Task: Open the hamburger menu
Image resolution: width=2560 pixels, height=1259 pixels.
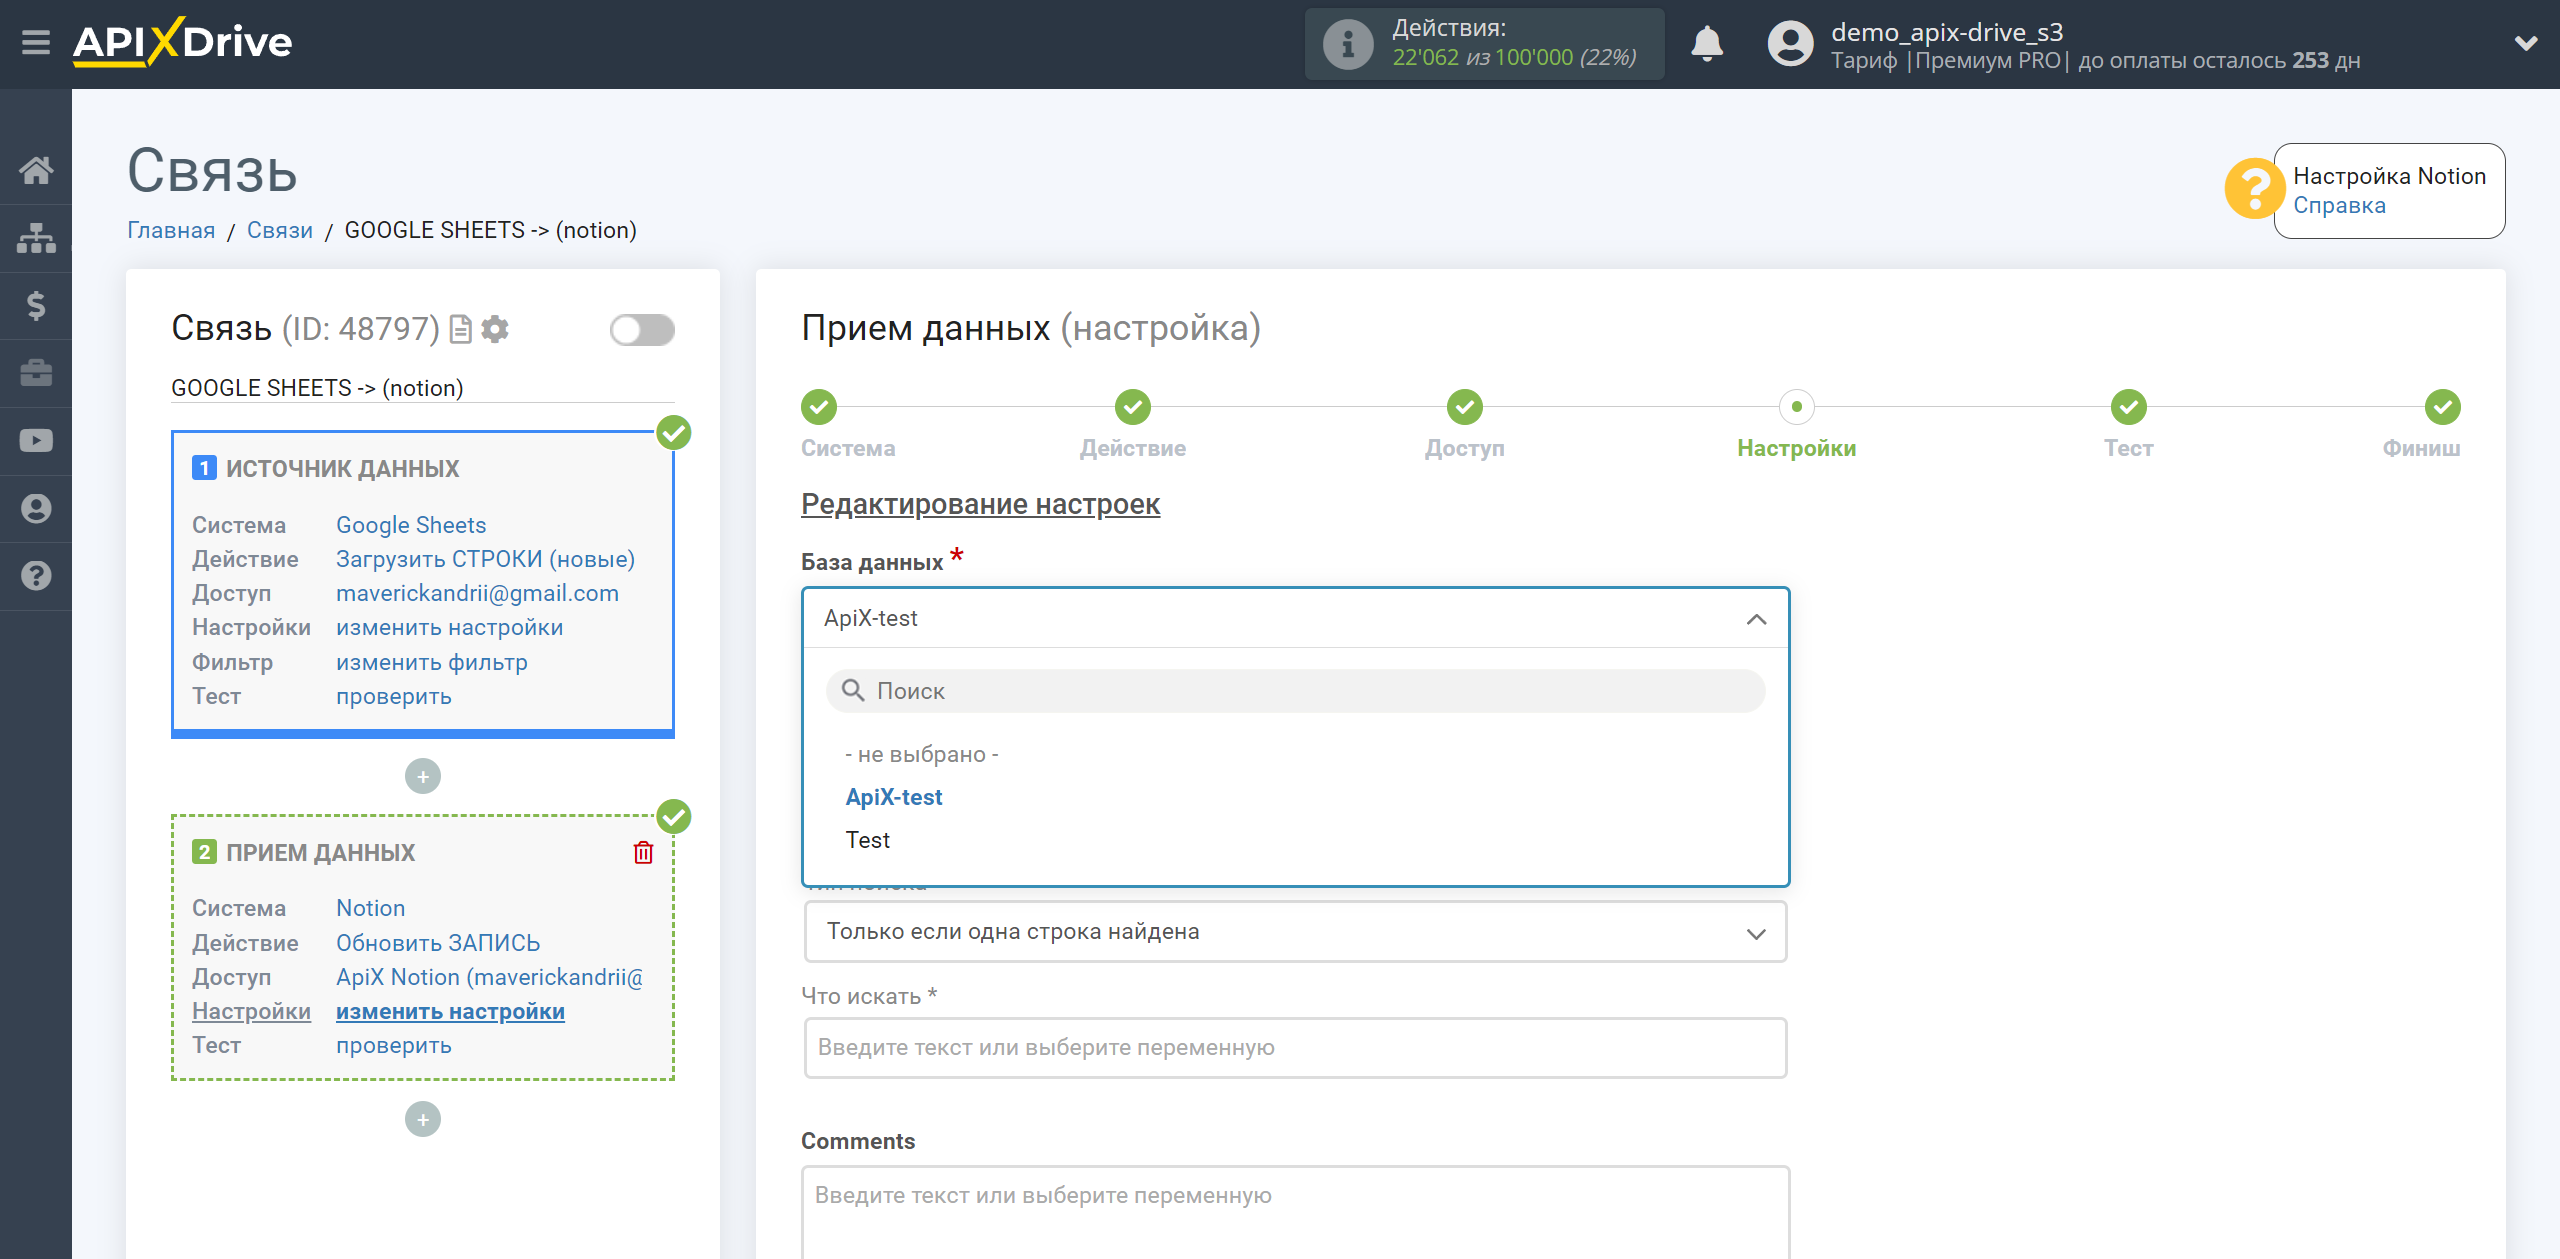Action: click(36, 42)
